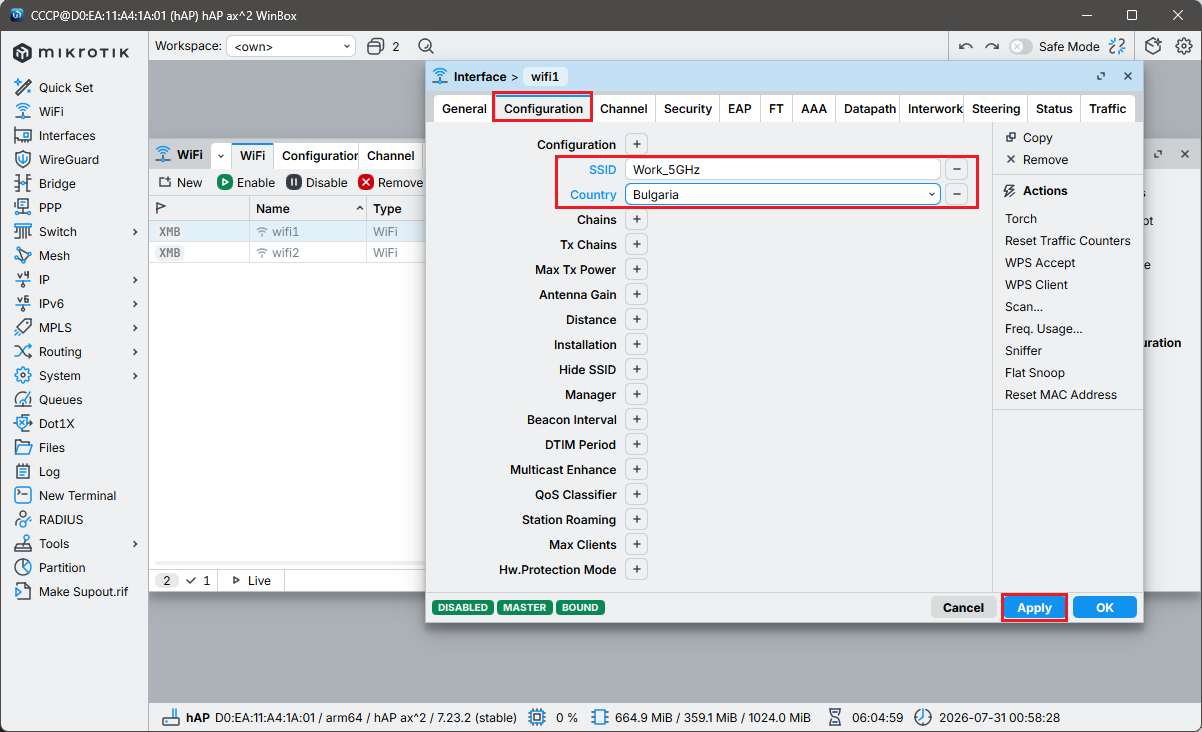Click the undo arrow in top toolbar
Screen dimensions: 1202x732
tap(965, 46)
